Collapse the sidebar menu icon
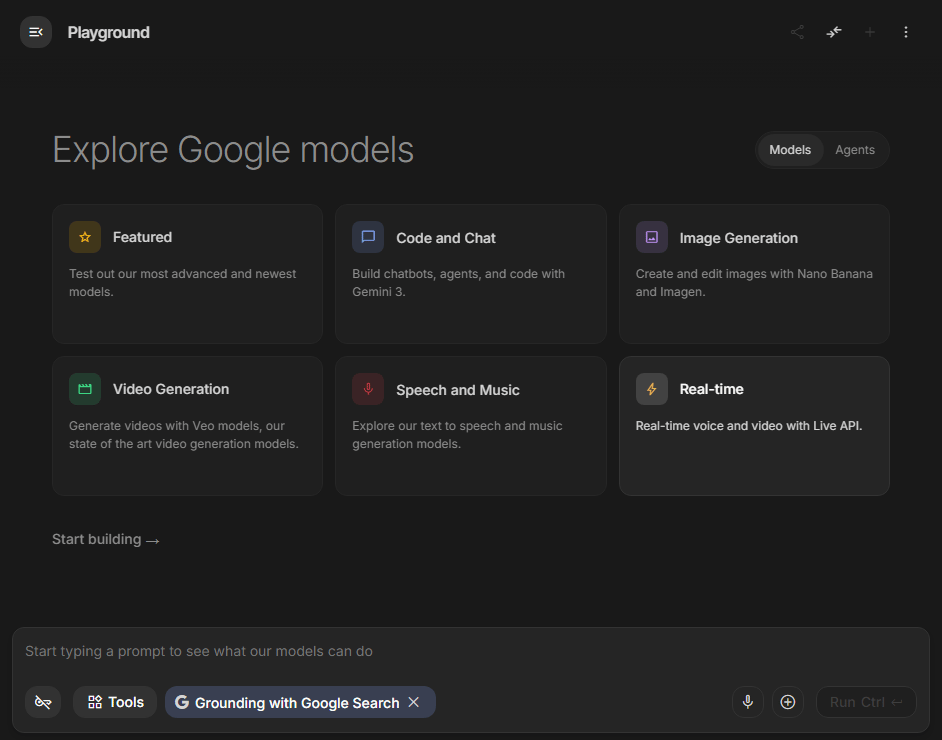Screen dimensions: 942x740 (x=36, y=32)
